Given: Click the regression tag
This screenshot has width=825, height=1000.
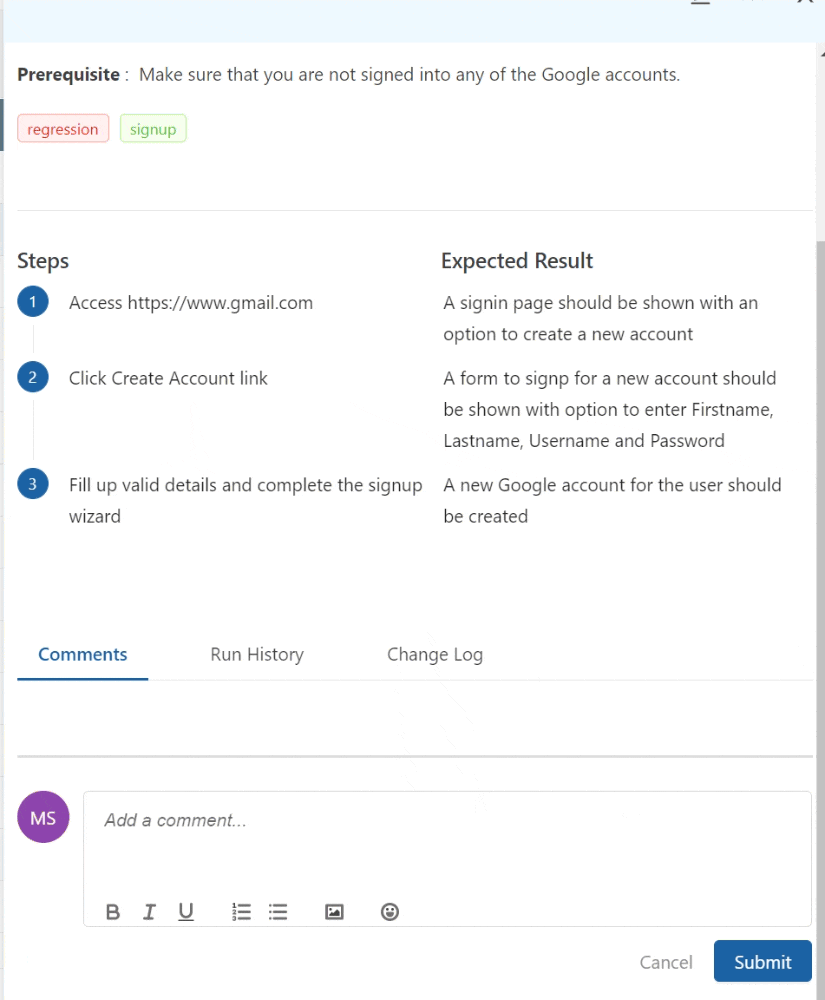Looking at the screenshot, I should [63, 128].
